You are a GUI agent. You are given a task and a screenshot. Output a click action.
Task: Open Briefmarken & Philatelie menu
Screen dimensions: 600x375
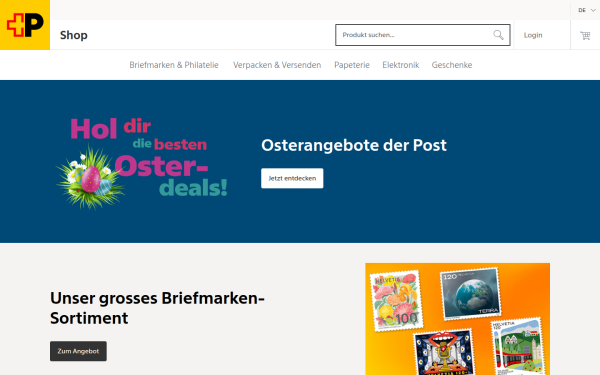(174, 65)
